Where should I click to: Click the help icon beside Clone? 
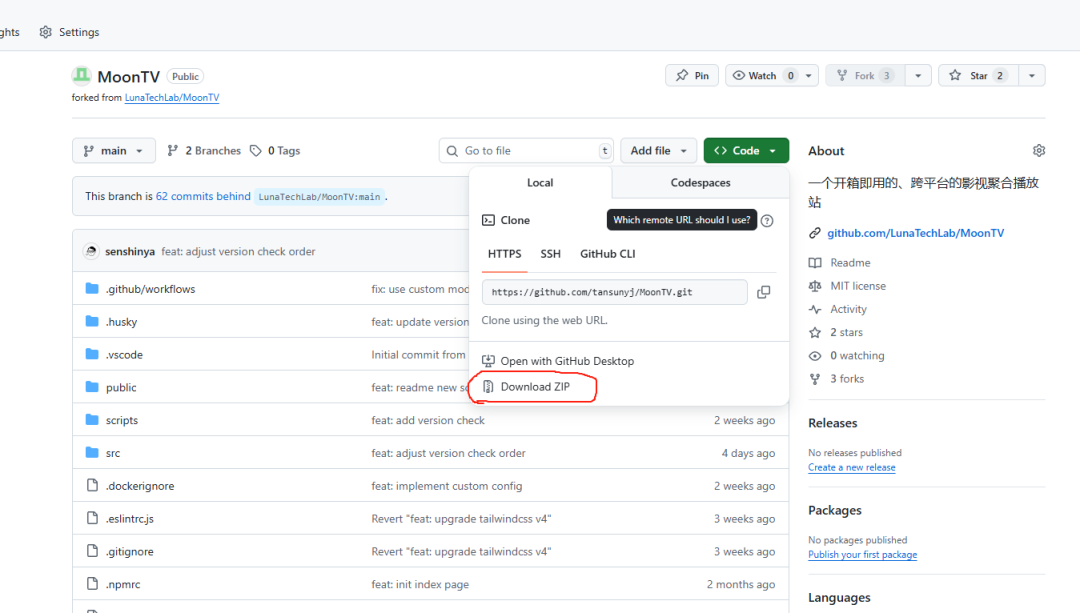[767, 221]
